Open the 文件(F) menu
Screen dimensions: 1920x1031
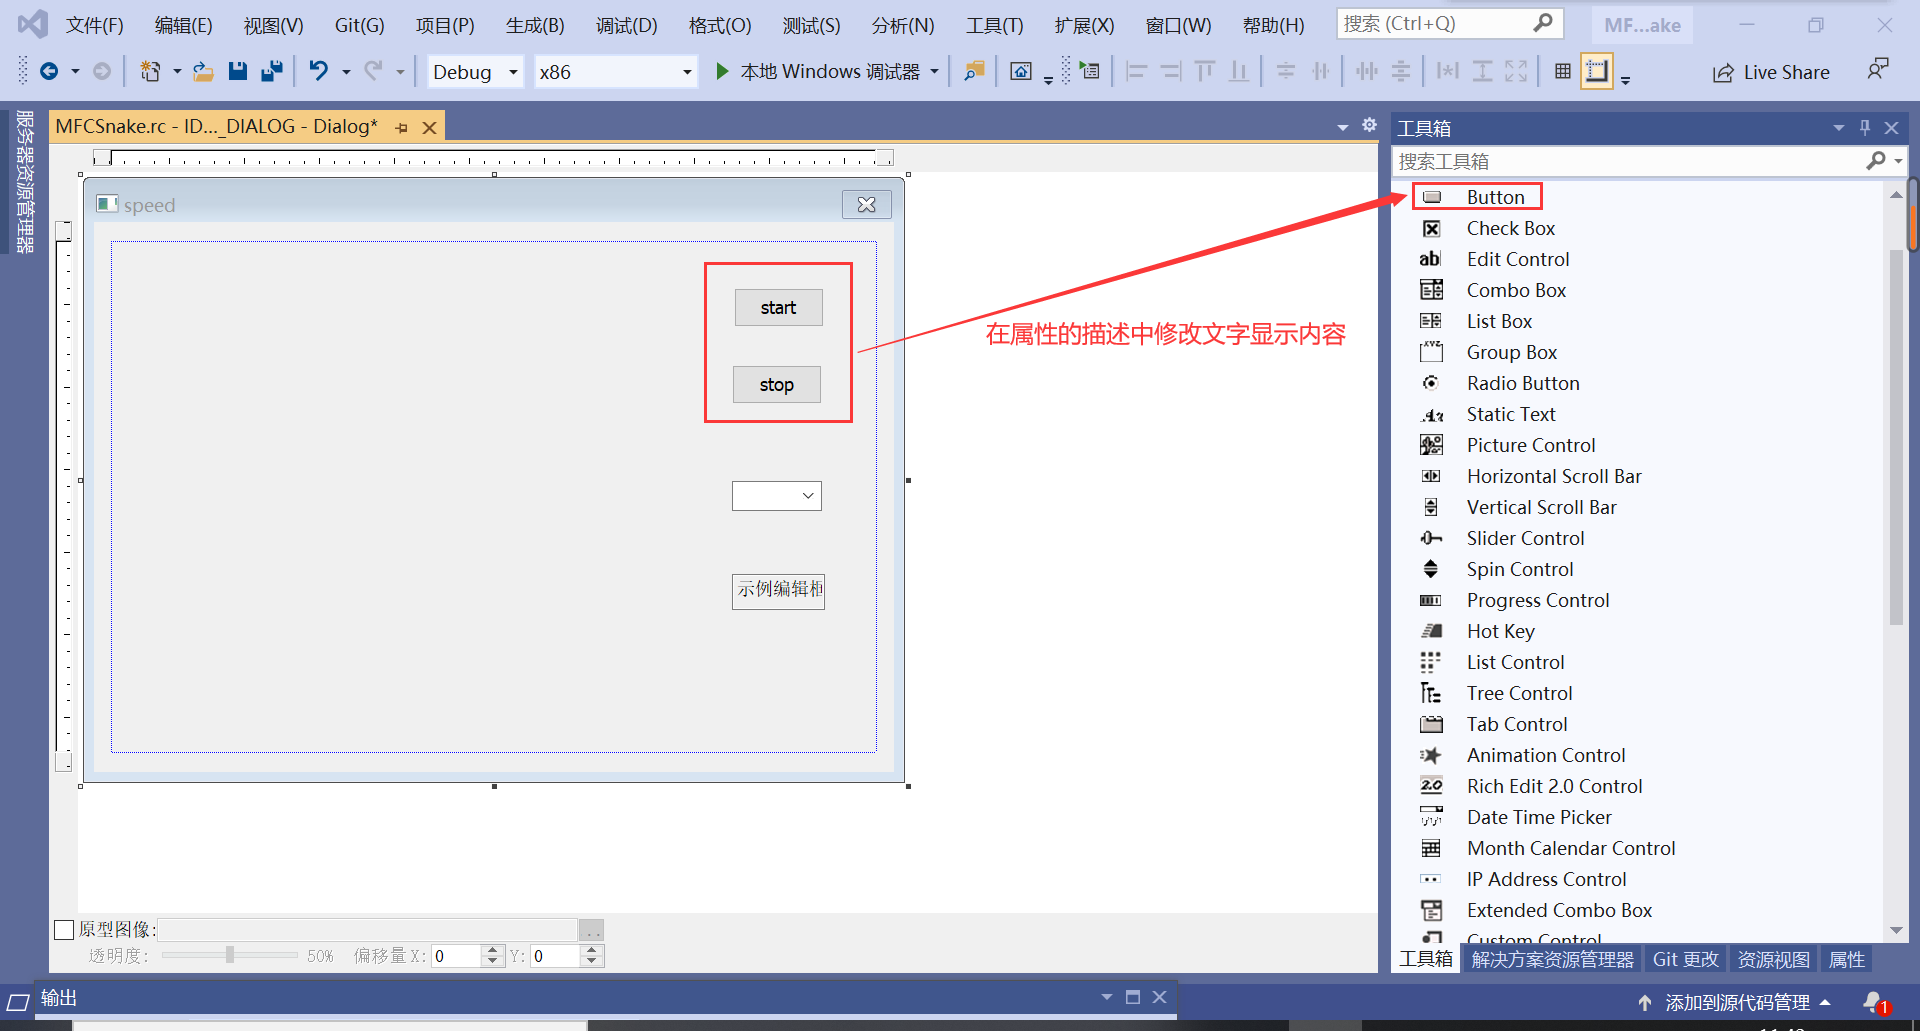[95, 25]
